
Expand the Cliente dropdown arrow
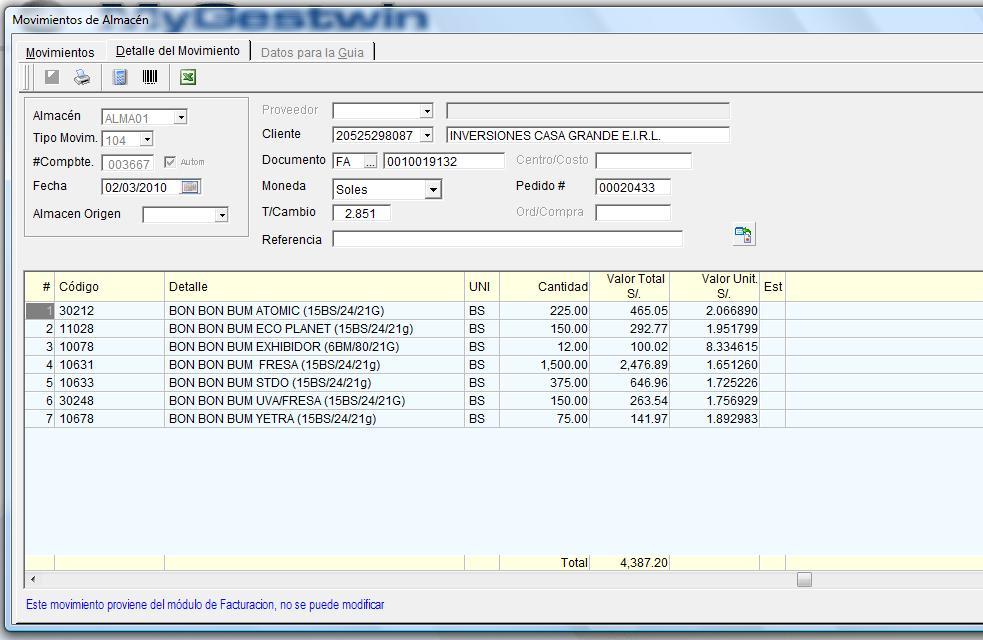pyautogui.click(x=427, y=135)
